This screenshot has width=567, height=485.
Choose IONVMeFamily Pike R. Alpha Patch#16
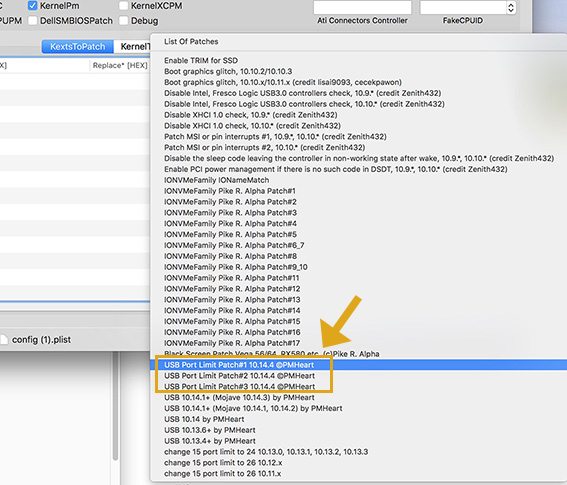pyautogui.click(x=359, y=332)
